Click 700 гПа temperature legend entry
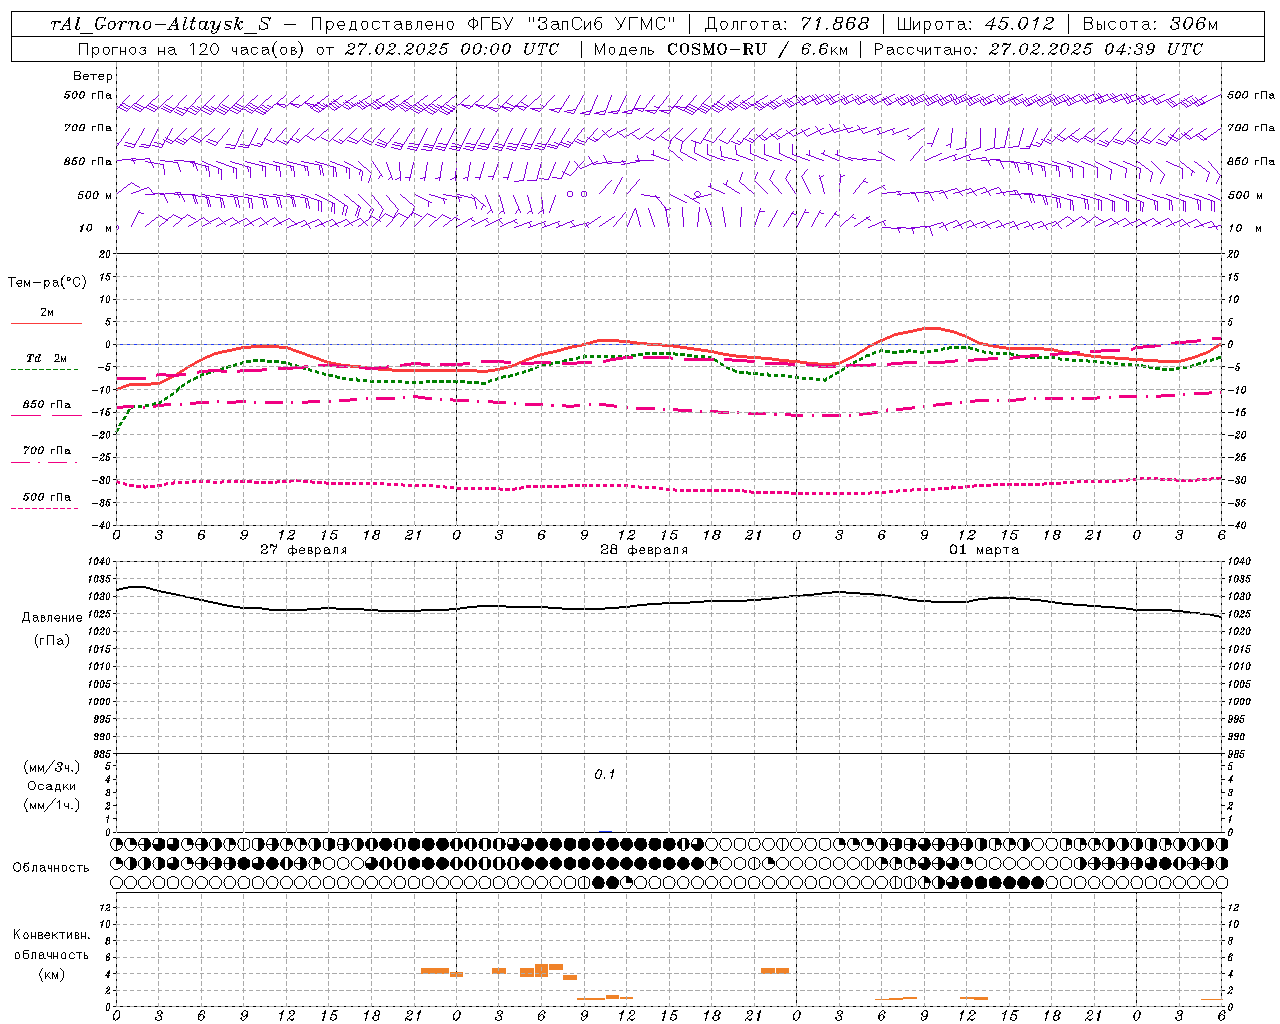Image resolution: width=1280 pixels, height=1024 pixels. pos(47,451)
